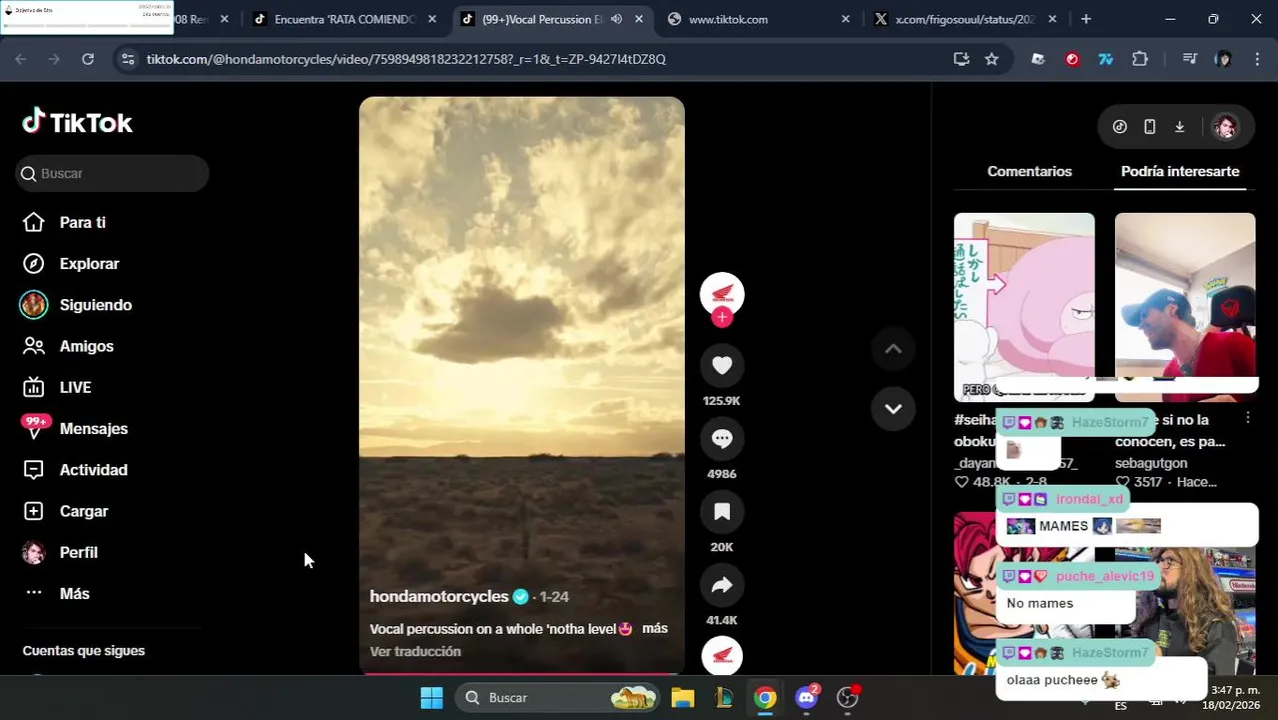
Task: Reload the page in Chrome
Action: [x=88, y=59]
